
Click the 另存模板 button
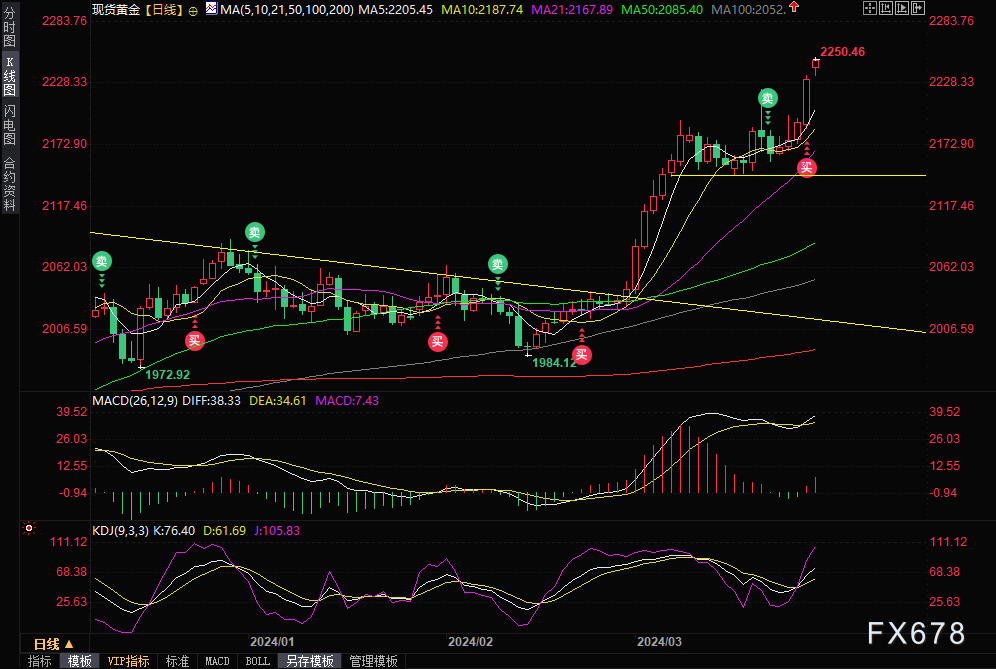pyautogui.click(x=309, y=661)
